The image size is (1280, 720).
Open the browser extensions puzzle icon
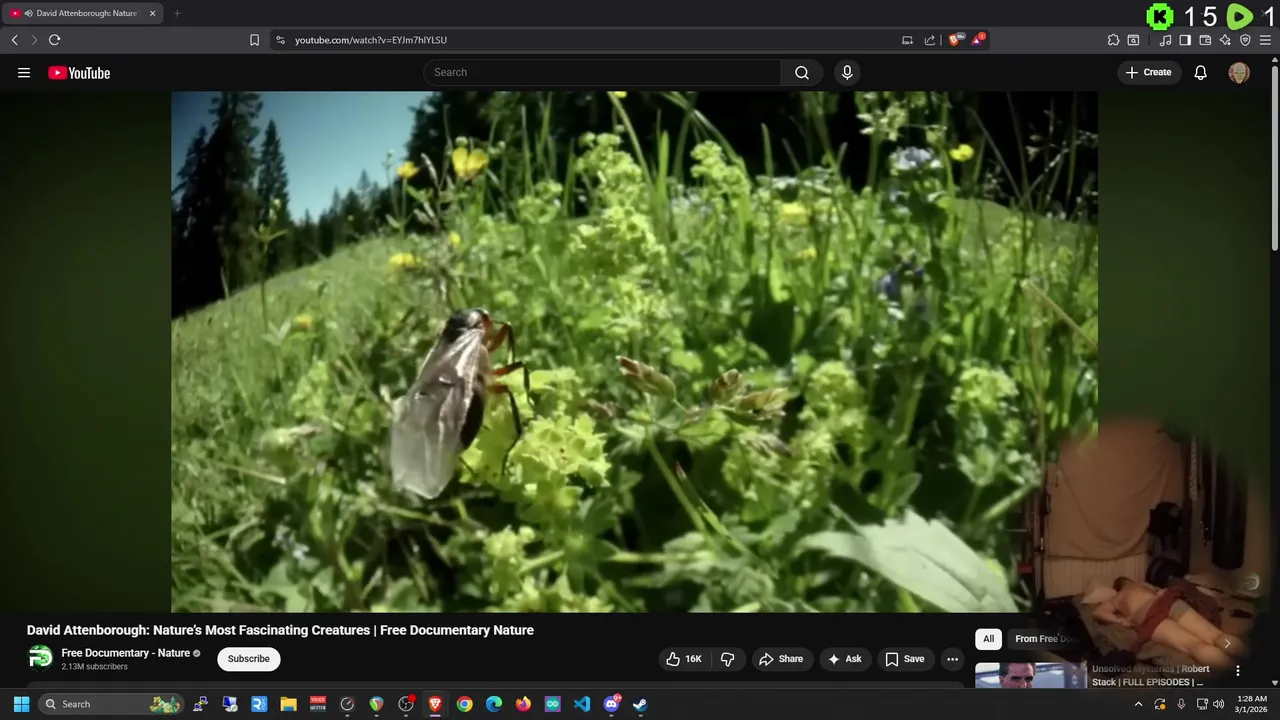click(x=1113, y=40)
